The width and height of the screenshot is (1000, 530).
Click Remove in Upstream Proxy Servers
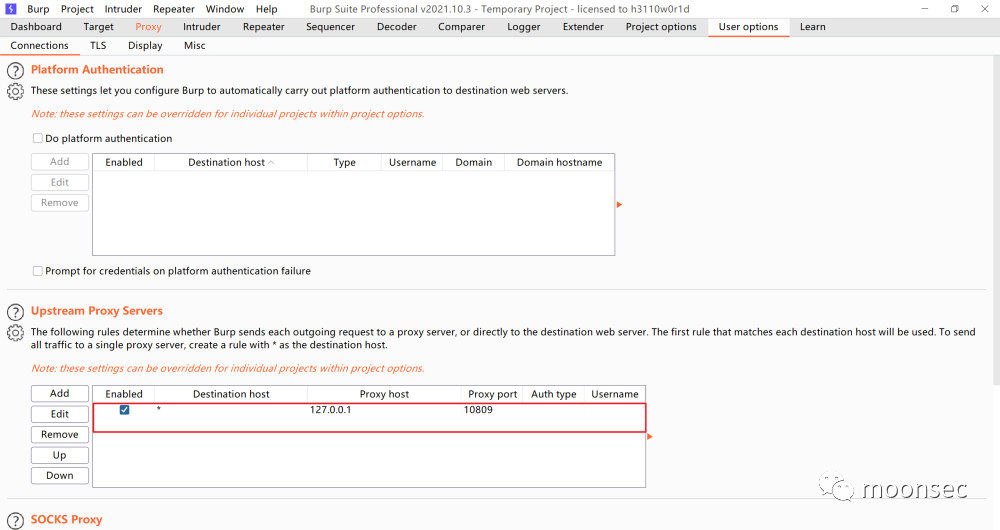60,434
